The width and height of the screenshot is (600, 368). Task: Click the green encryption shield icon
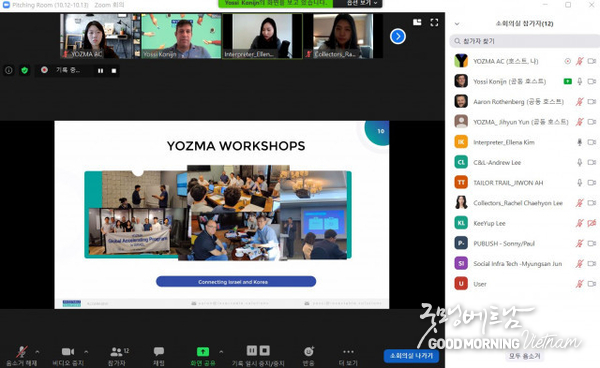[25, 70]
